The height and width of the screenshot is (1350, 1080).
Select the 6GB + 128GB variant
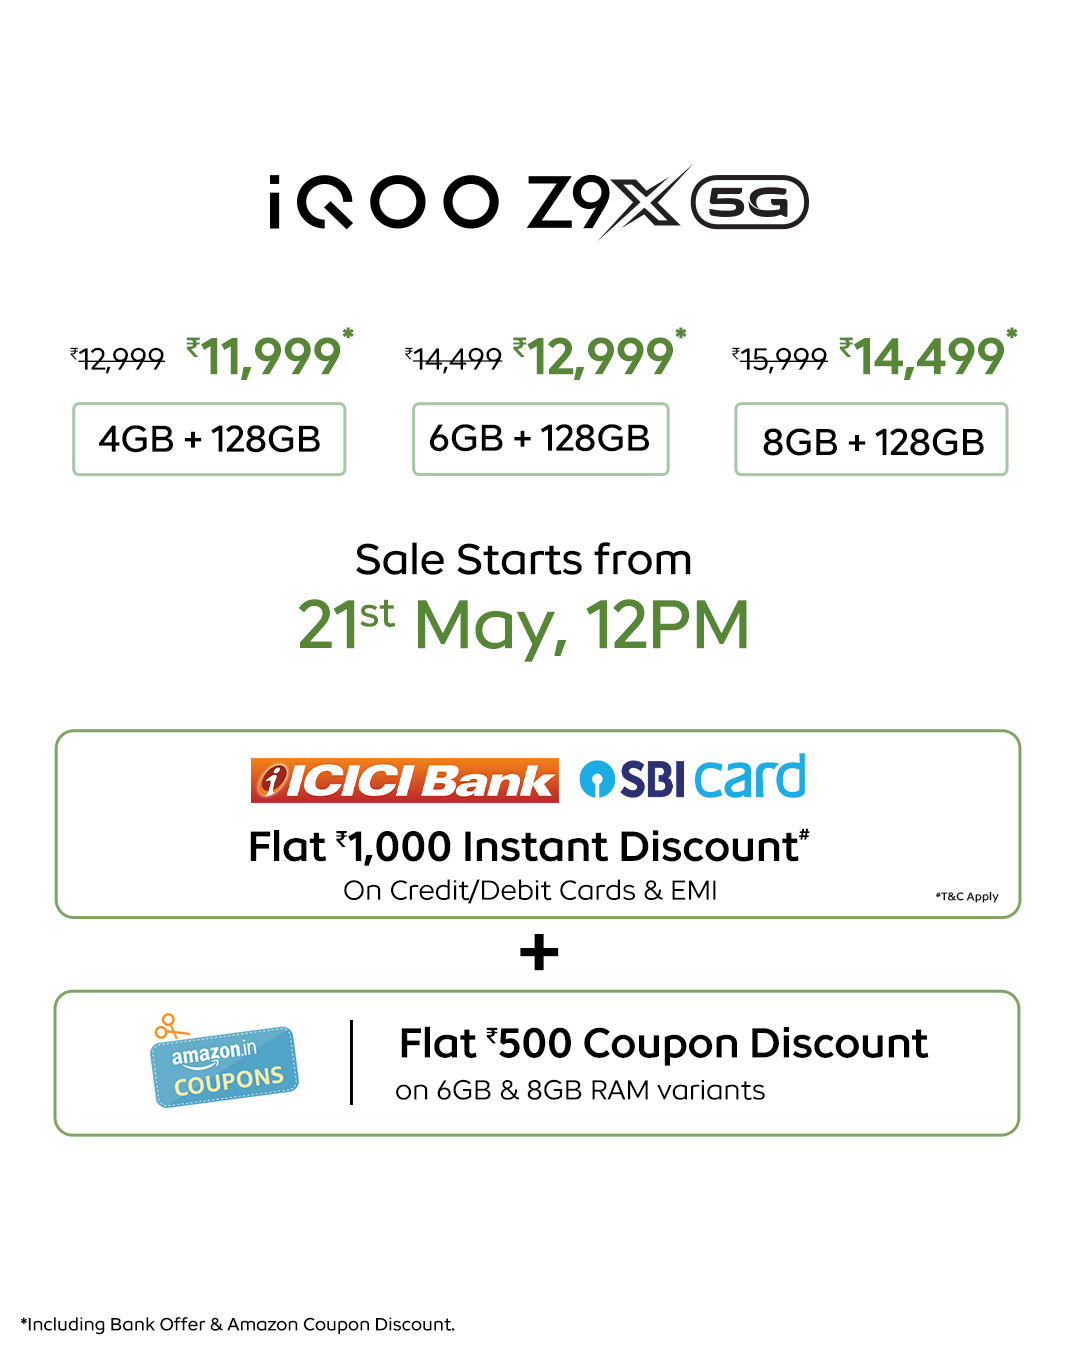[540, 438]
